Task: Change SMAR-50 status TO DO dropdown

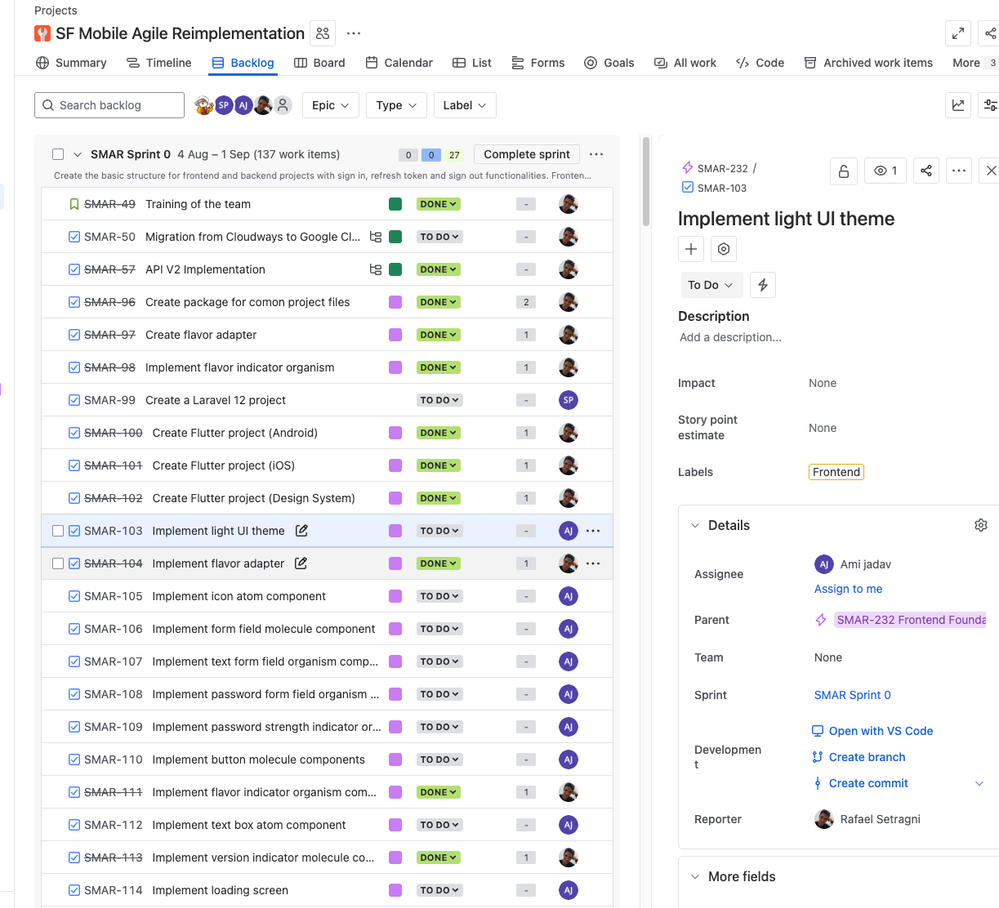Action: 440,237
